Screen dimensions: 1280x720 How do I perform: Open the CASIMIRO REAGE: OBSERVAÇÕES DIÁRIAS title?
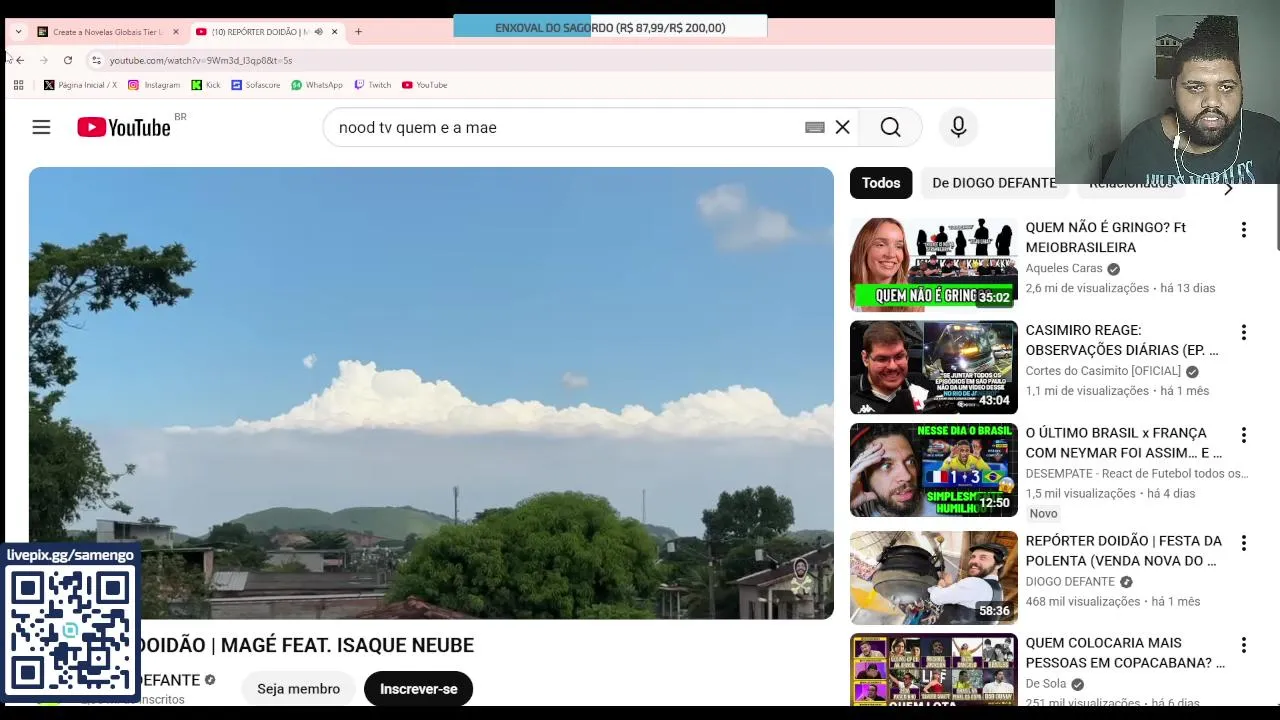(x=1122, y=340)
